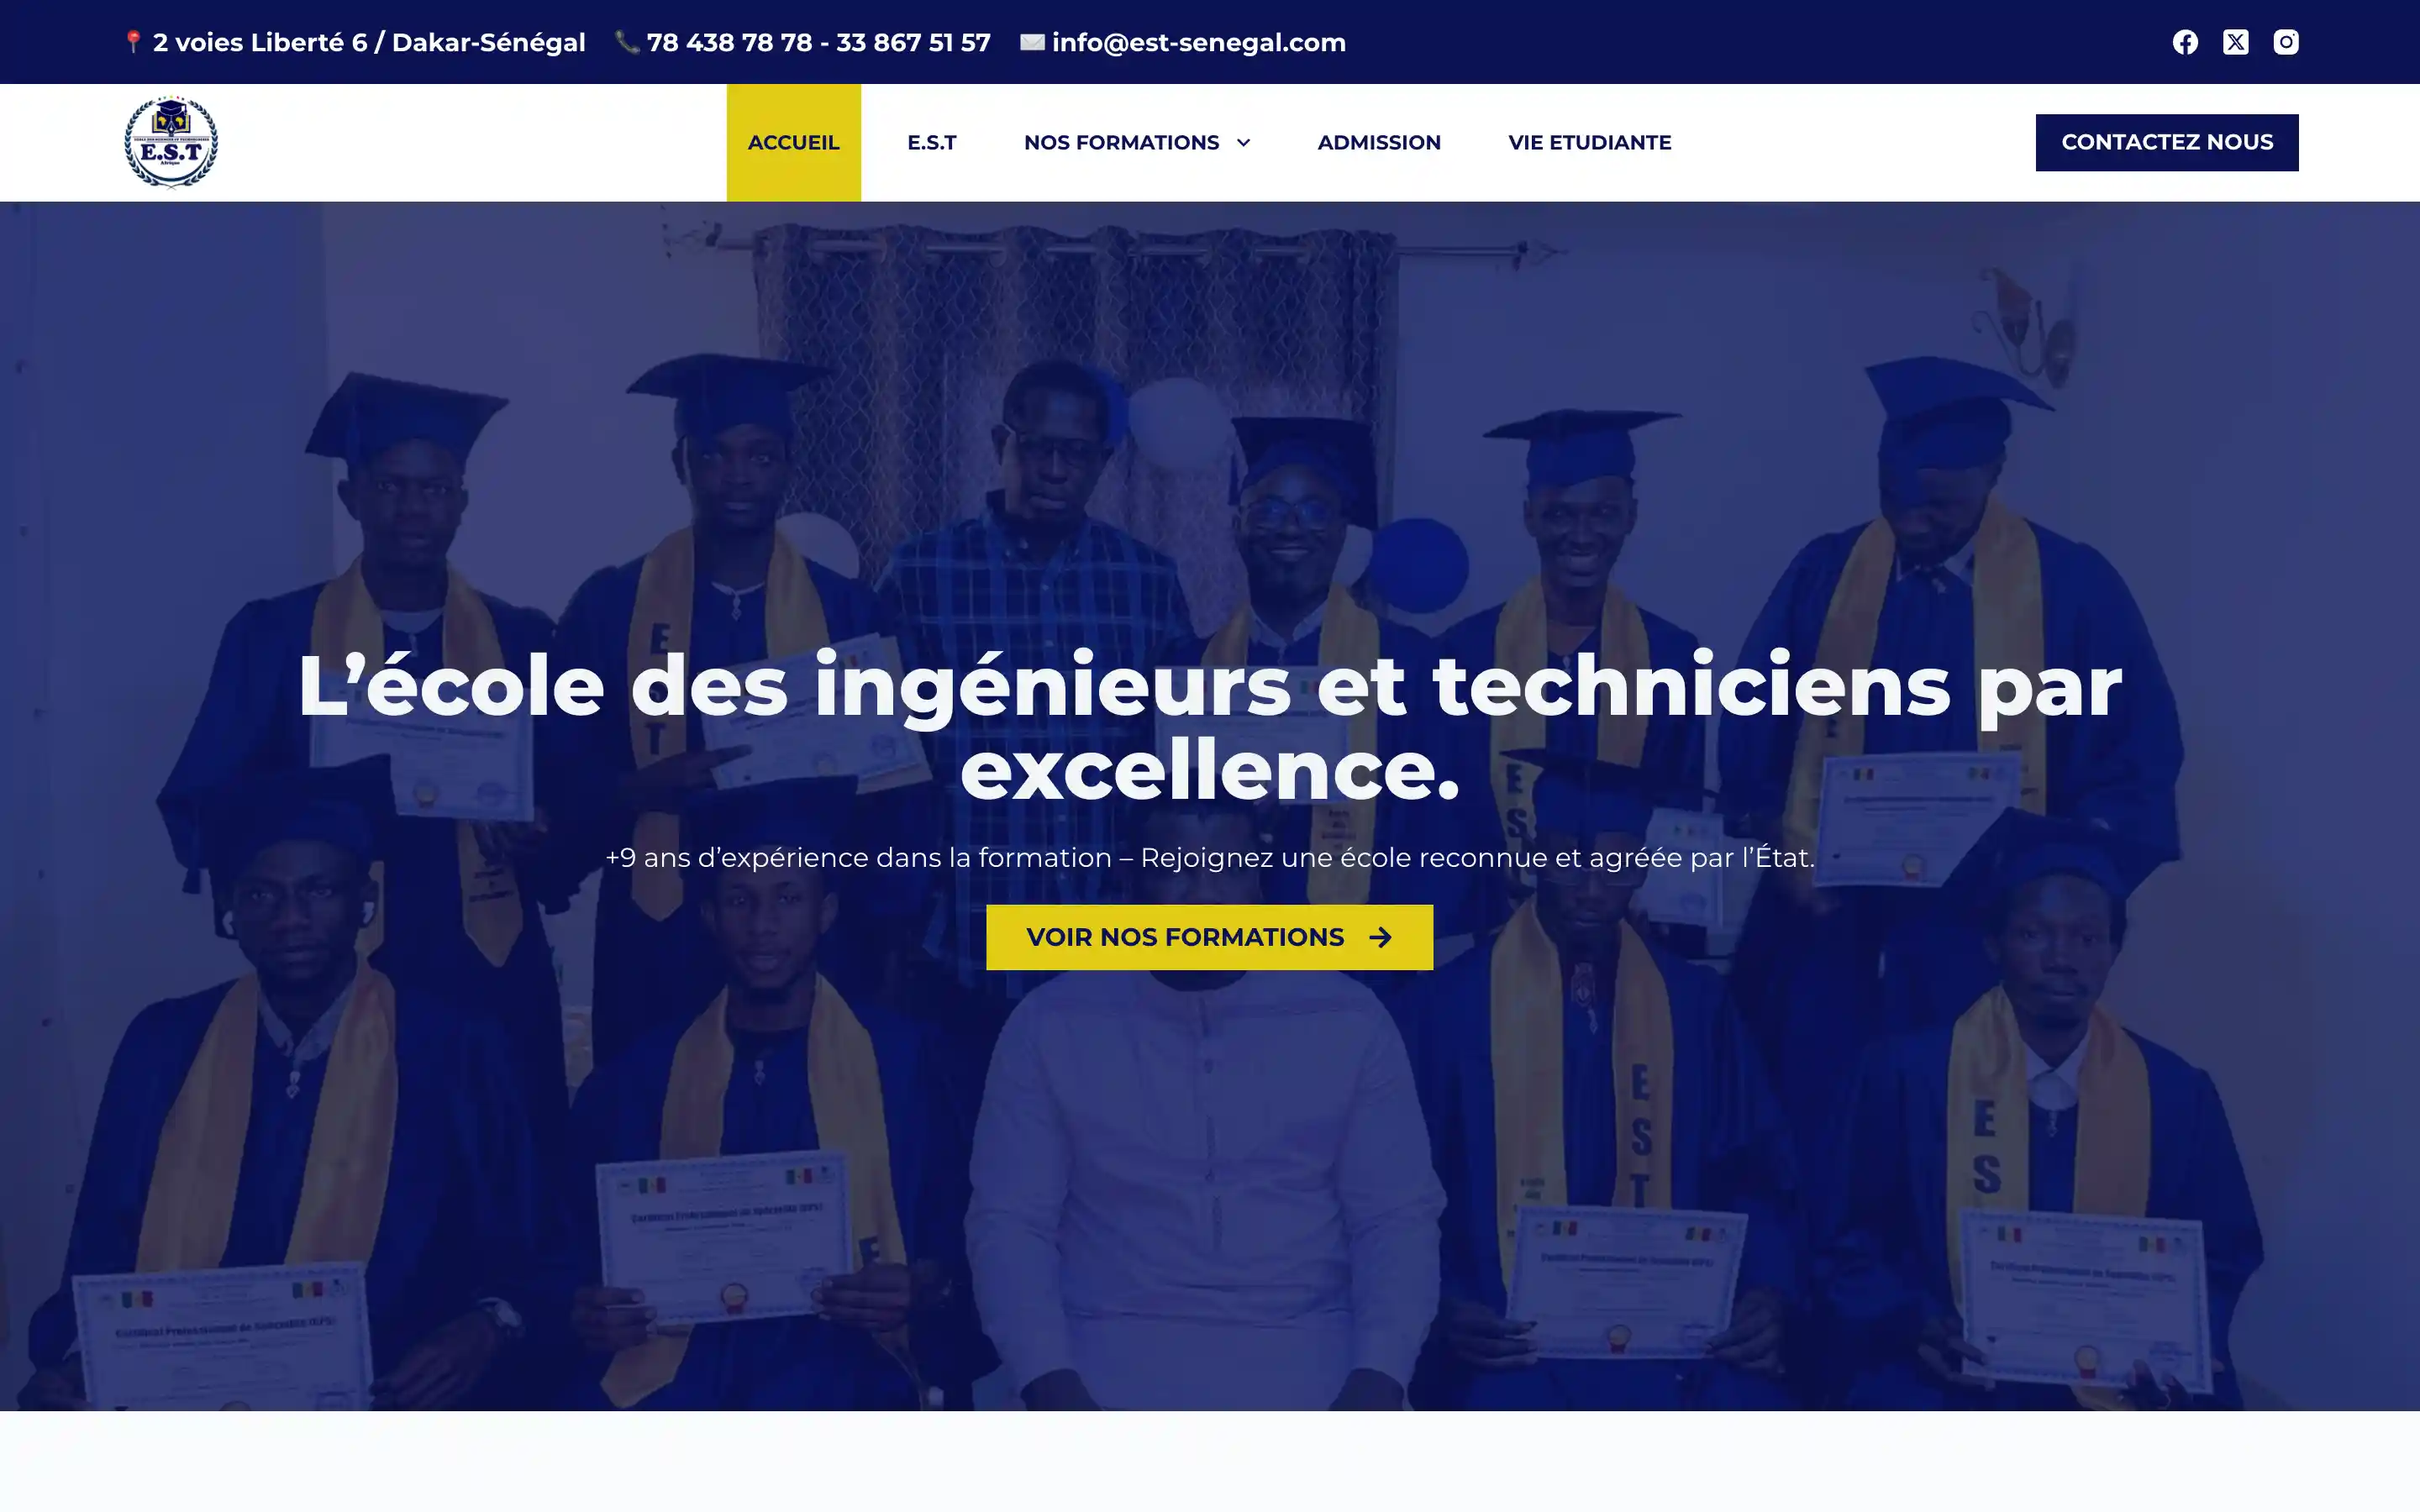Screen dimensions: 2420x1512
Task: Click the Voir Nos Formations button
Action: point(1209,937)
